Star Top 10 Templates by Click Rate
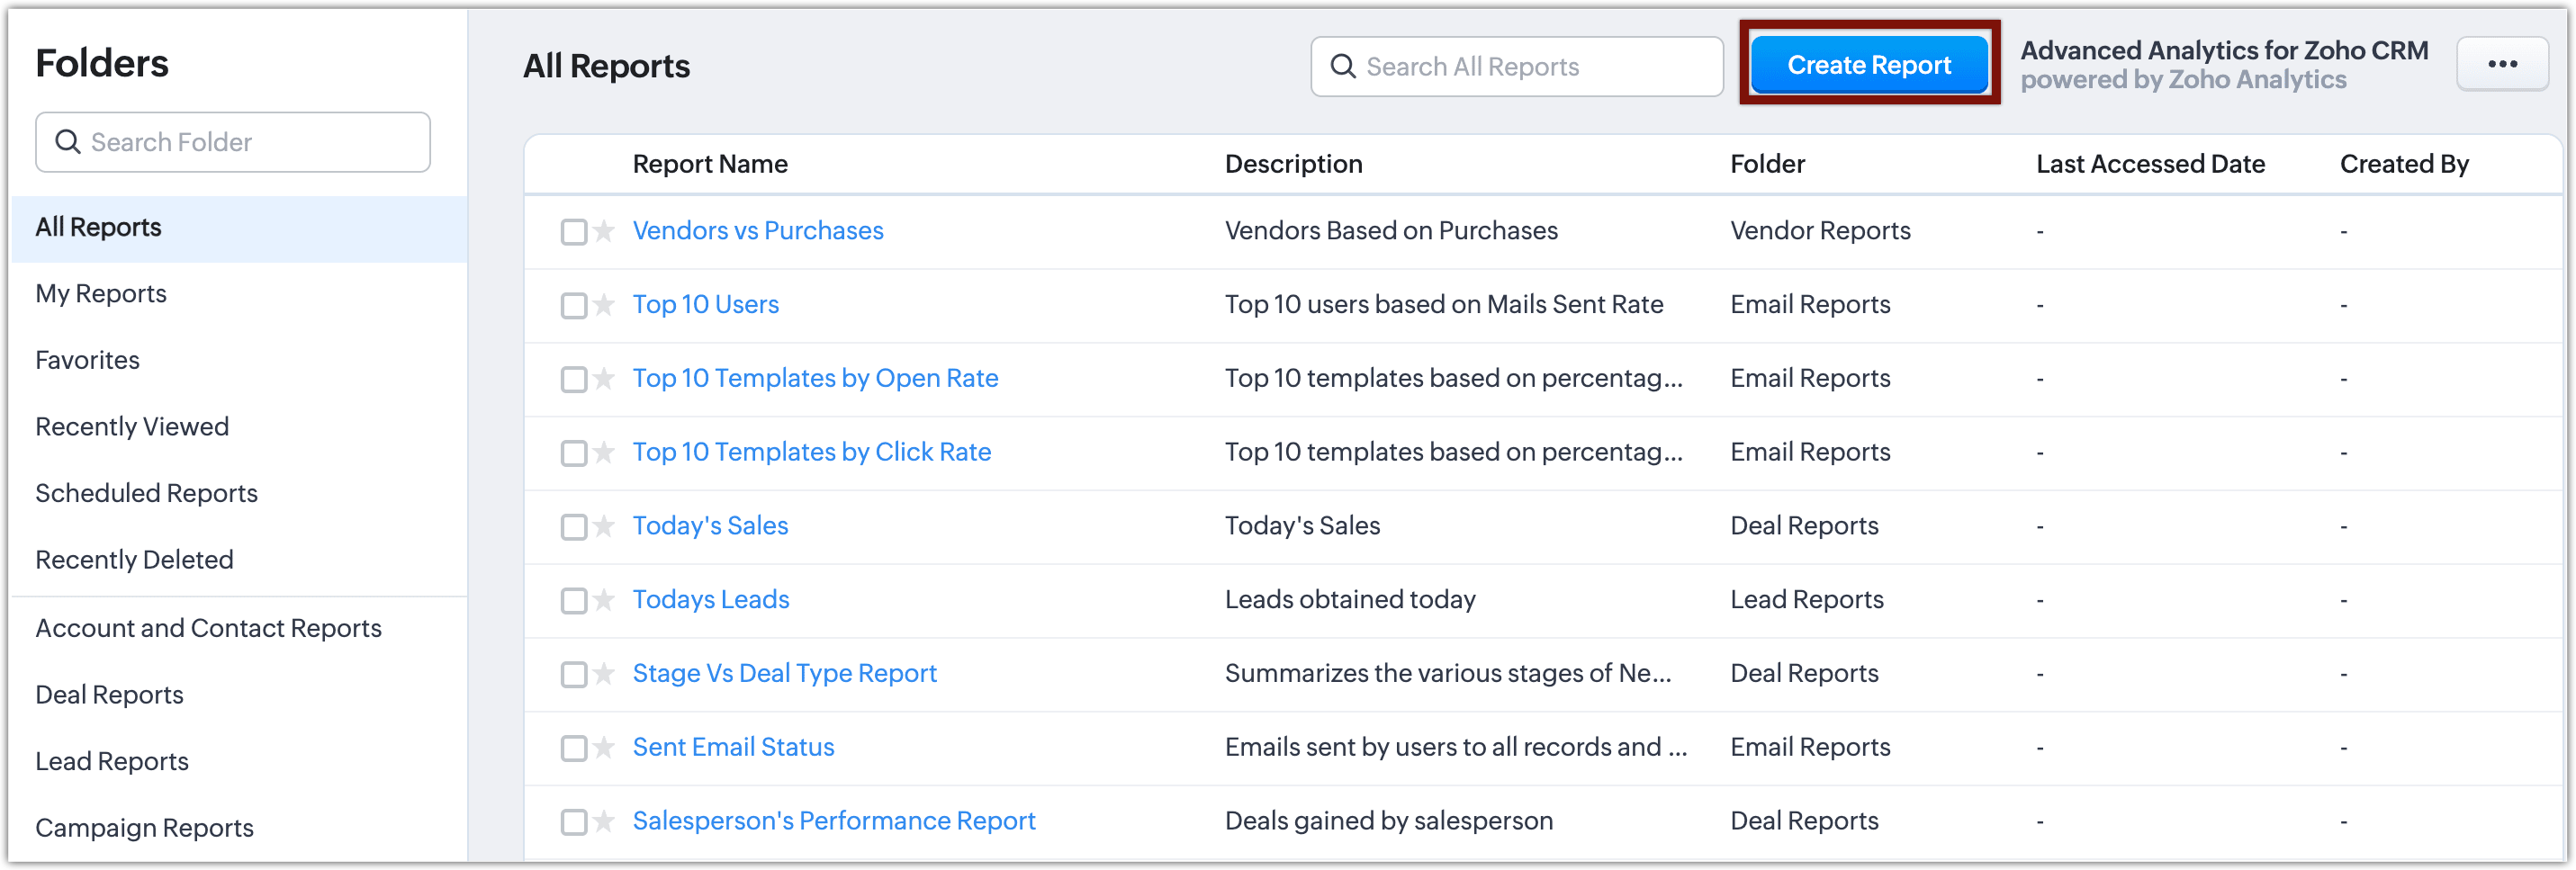Viewport: 2576px width, 870px height. tap(603, 453)
